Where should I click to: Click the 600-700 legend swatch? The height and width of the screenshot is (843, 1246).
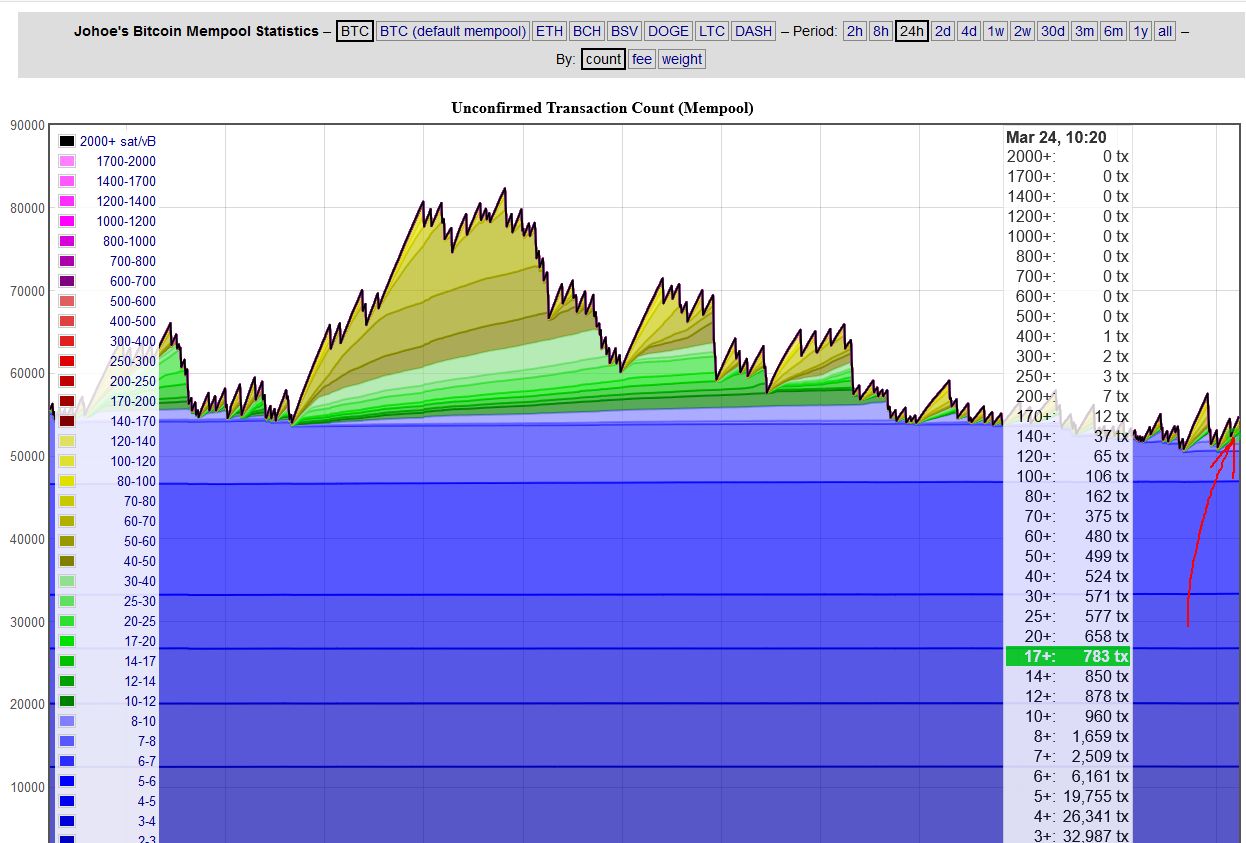[x=67, y=281]
